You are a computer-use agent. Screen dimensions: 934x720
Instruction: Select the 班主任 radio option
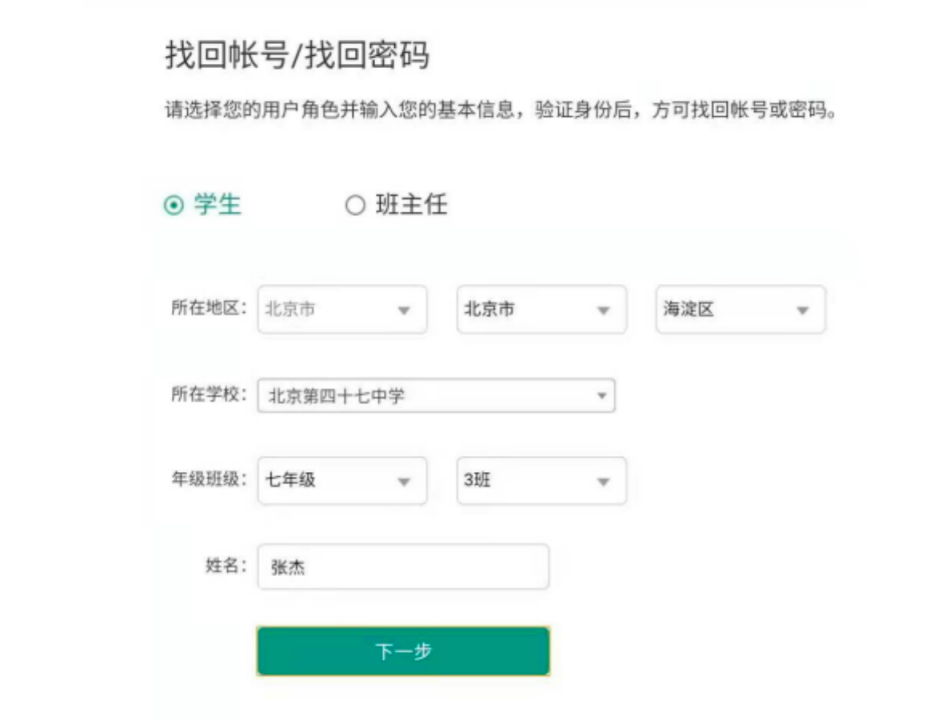click(x=355, y=206)
